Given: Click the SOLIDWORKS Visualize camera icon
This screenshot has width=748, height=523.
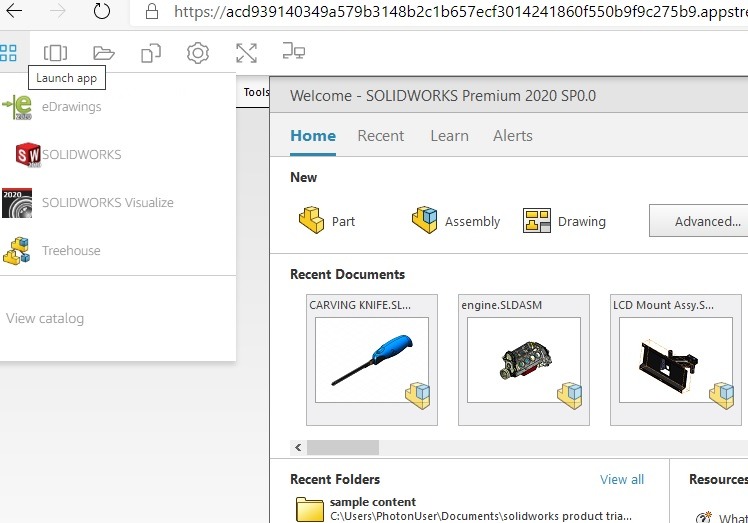Looking at the screenshot, I should click(17, 203).
